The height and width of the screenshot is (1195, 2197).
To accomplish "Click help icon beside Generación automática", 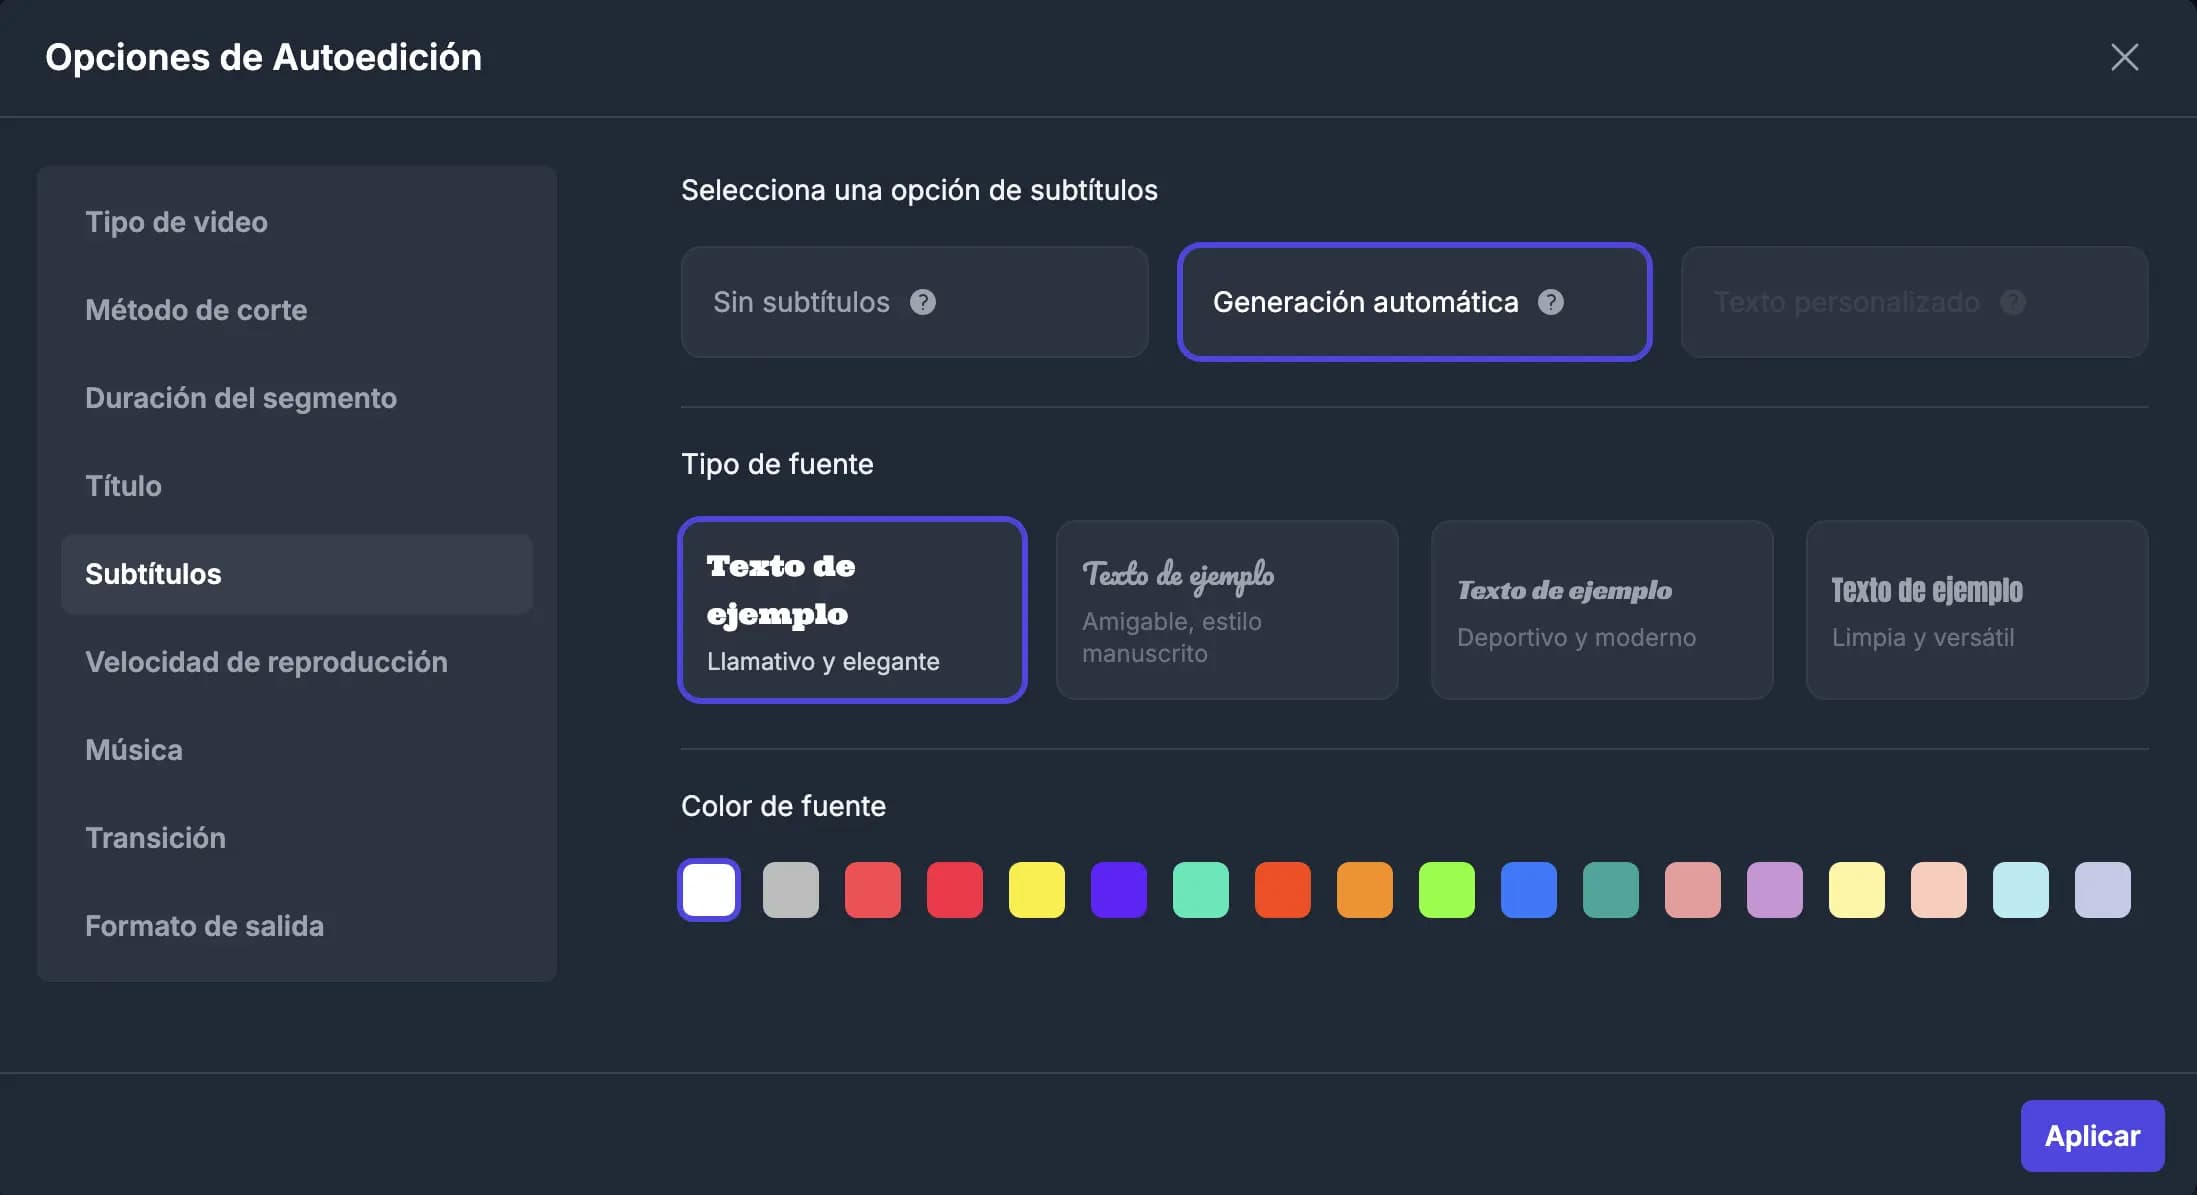I will click(1550, 302).
